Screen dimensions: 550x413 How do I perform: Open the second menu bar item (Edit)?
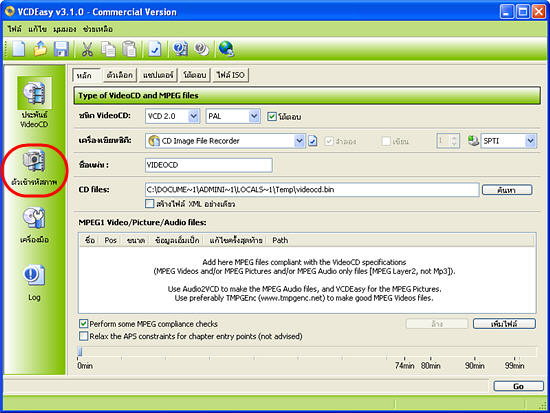click(x=37, y=29)
